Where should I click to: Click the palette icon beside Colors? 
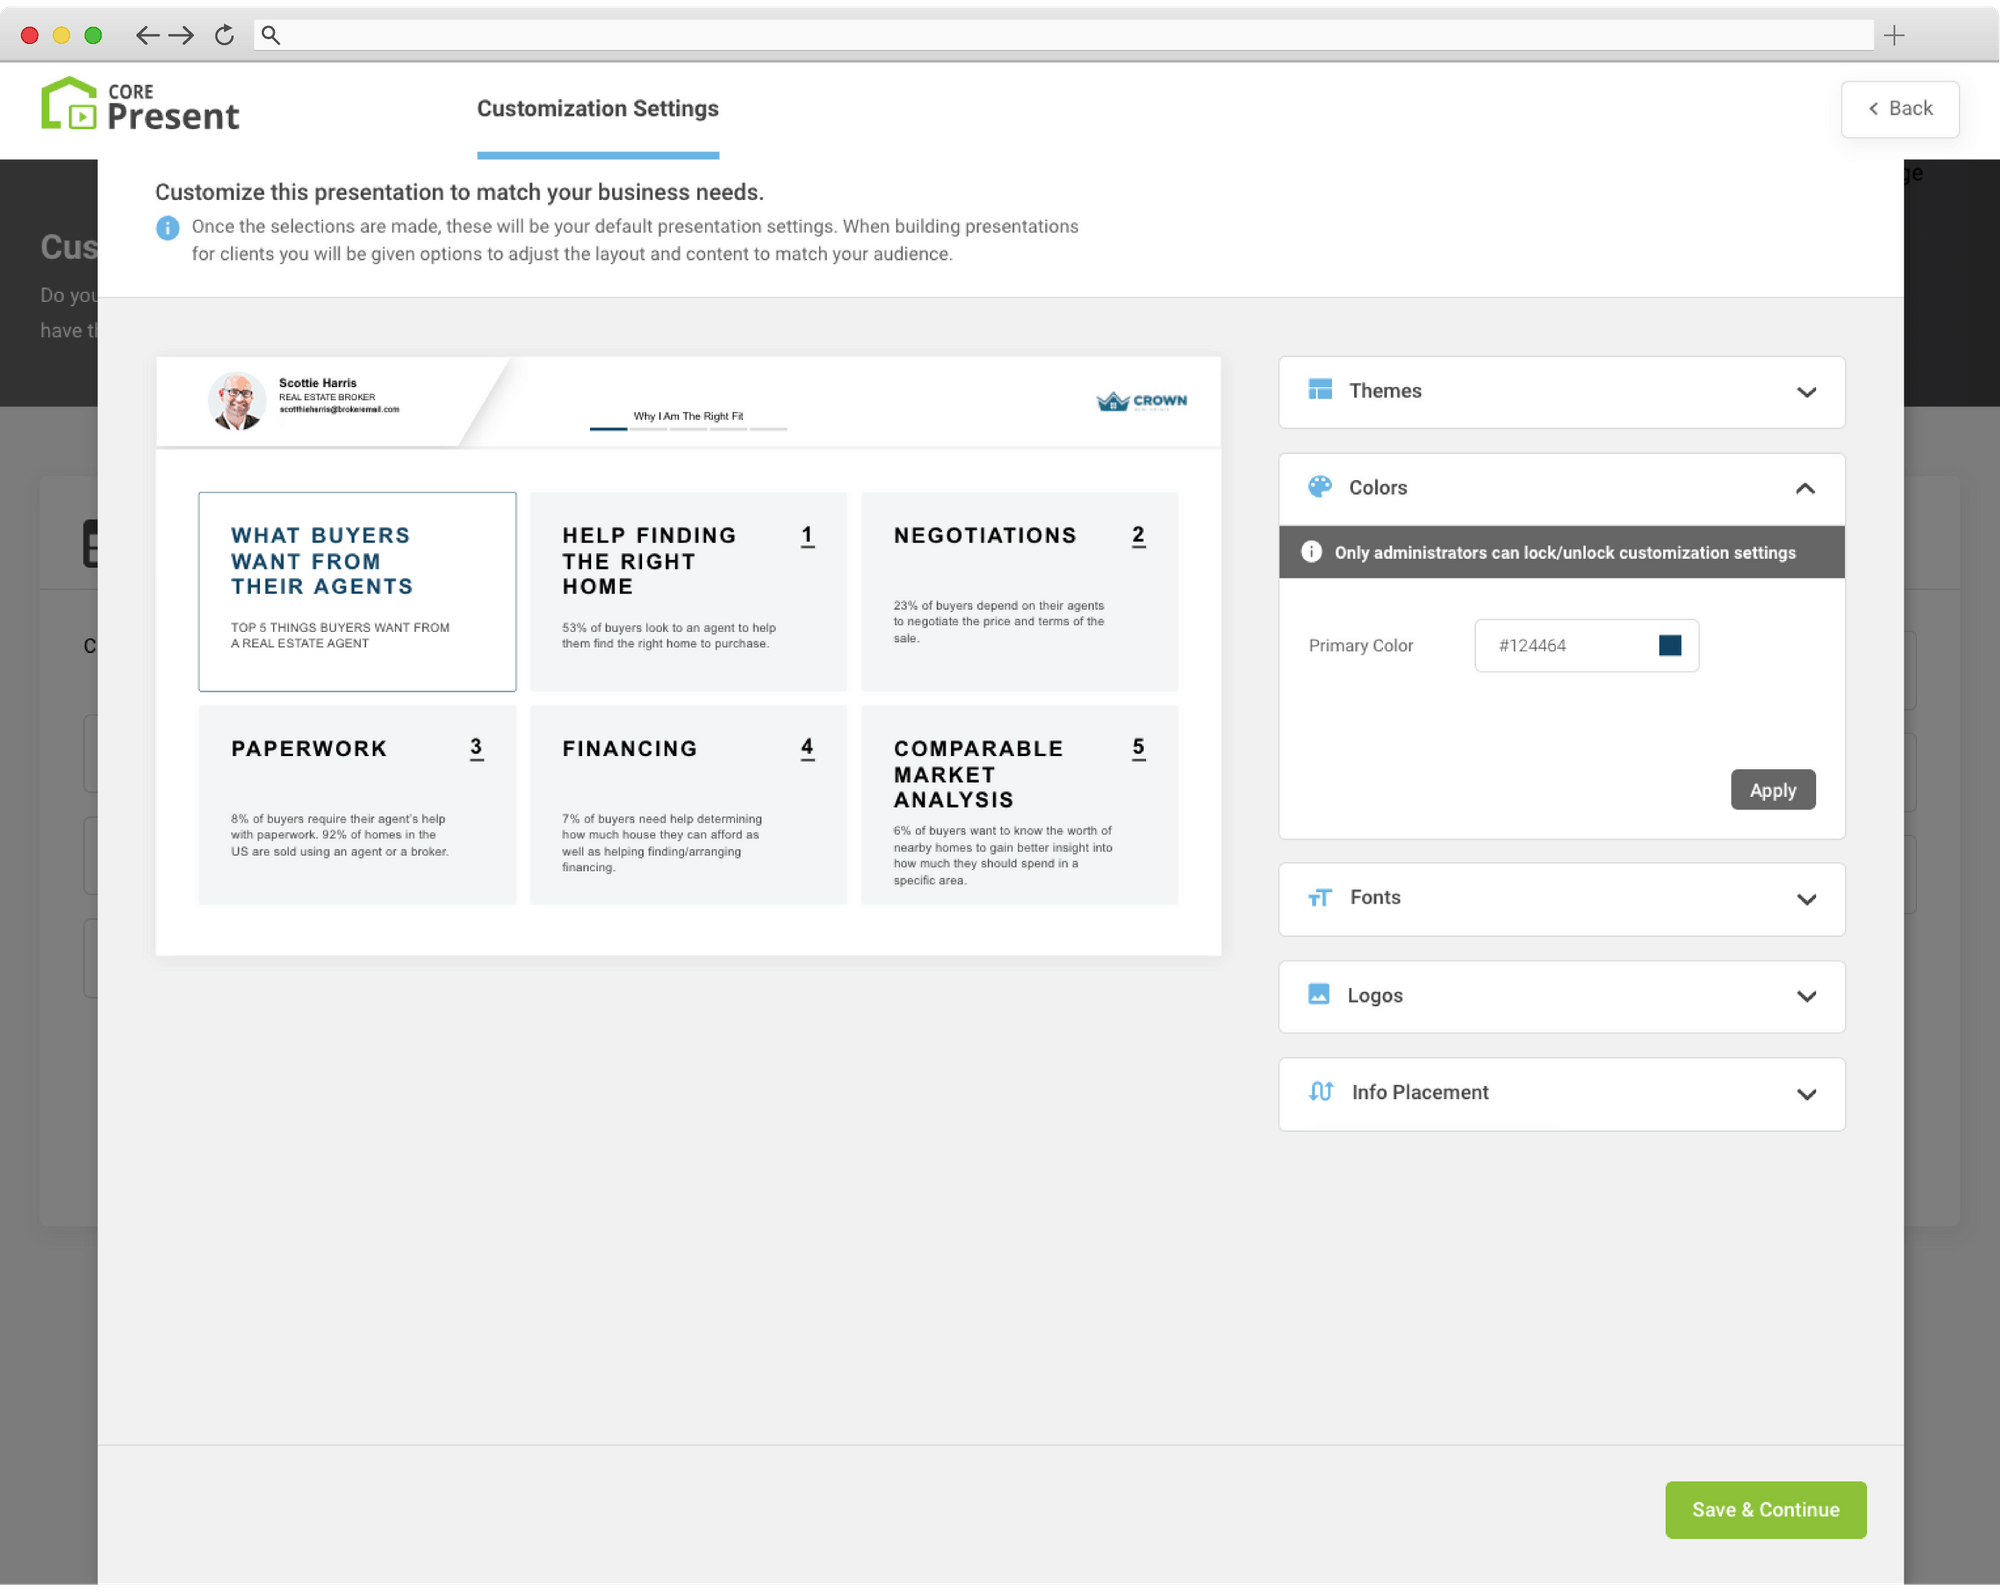pyautogui.click(x=1319, y=487)
